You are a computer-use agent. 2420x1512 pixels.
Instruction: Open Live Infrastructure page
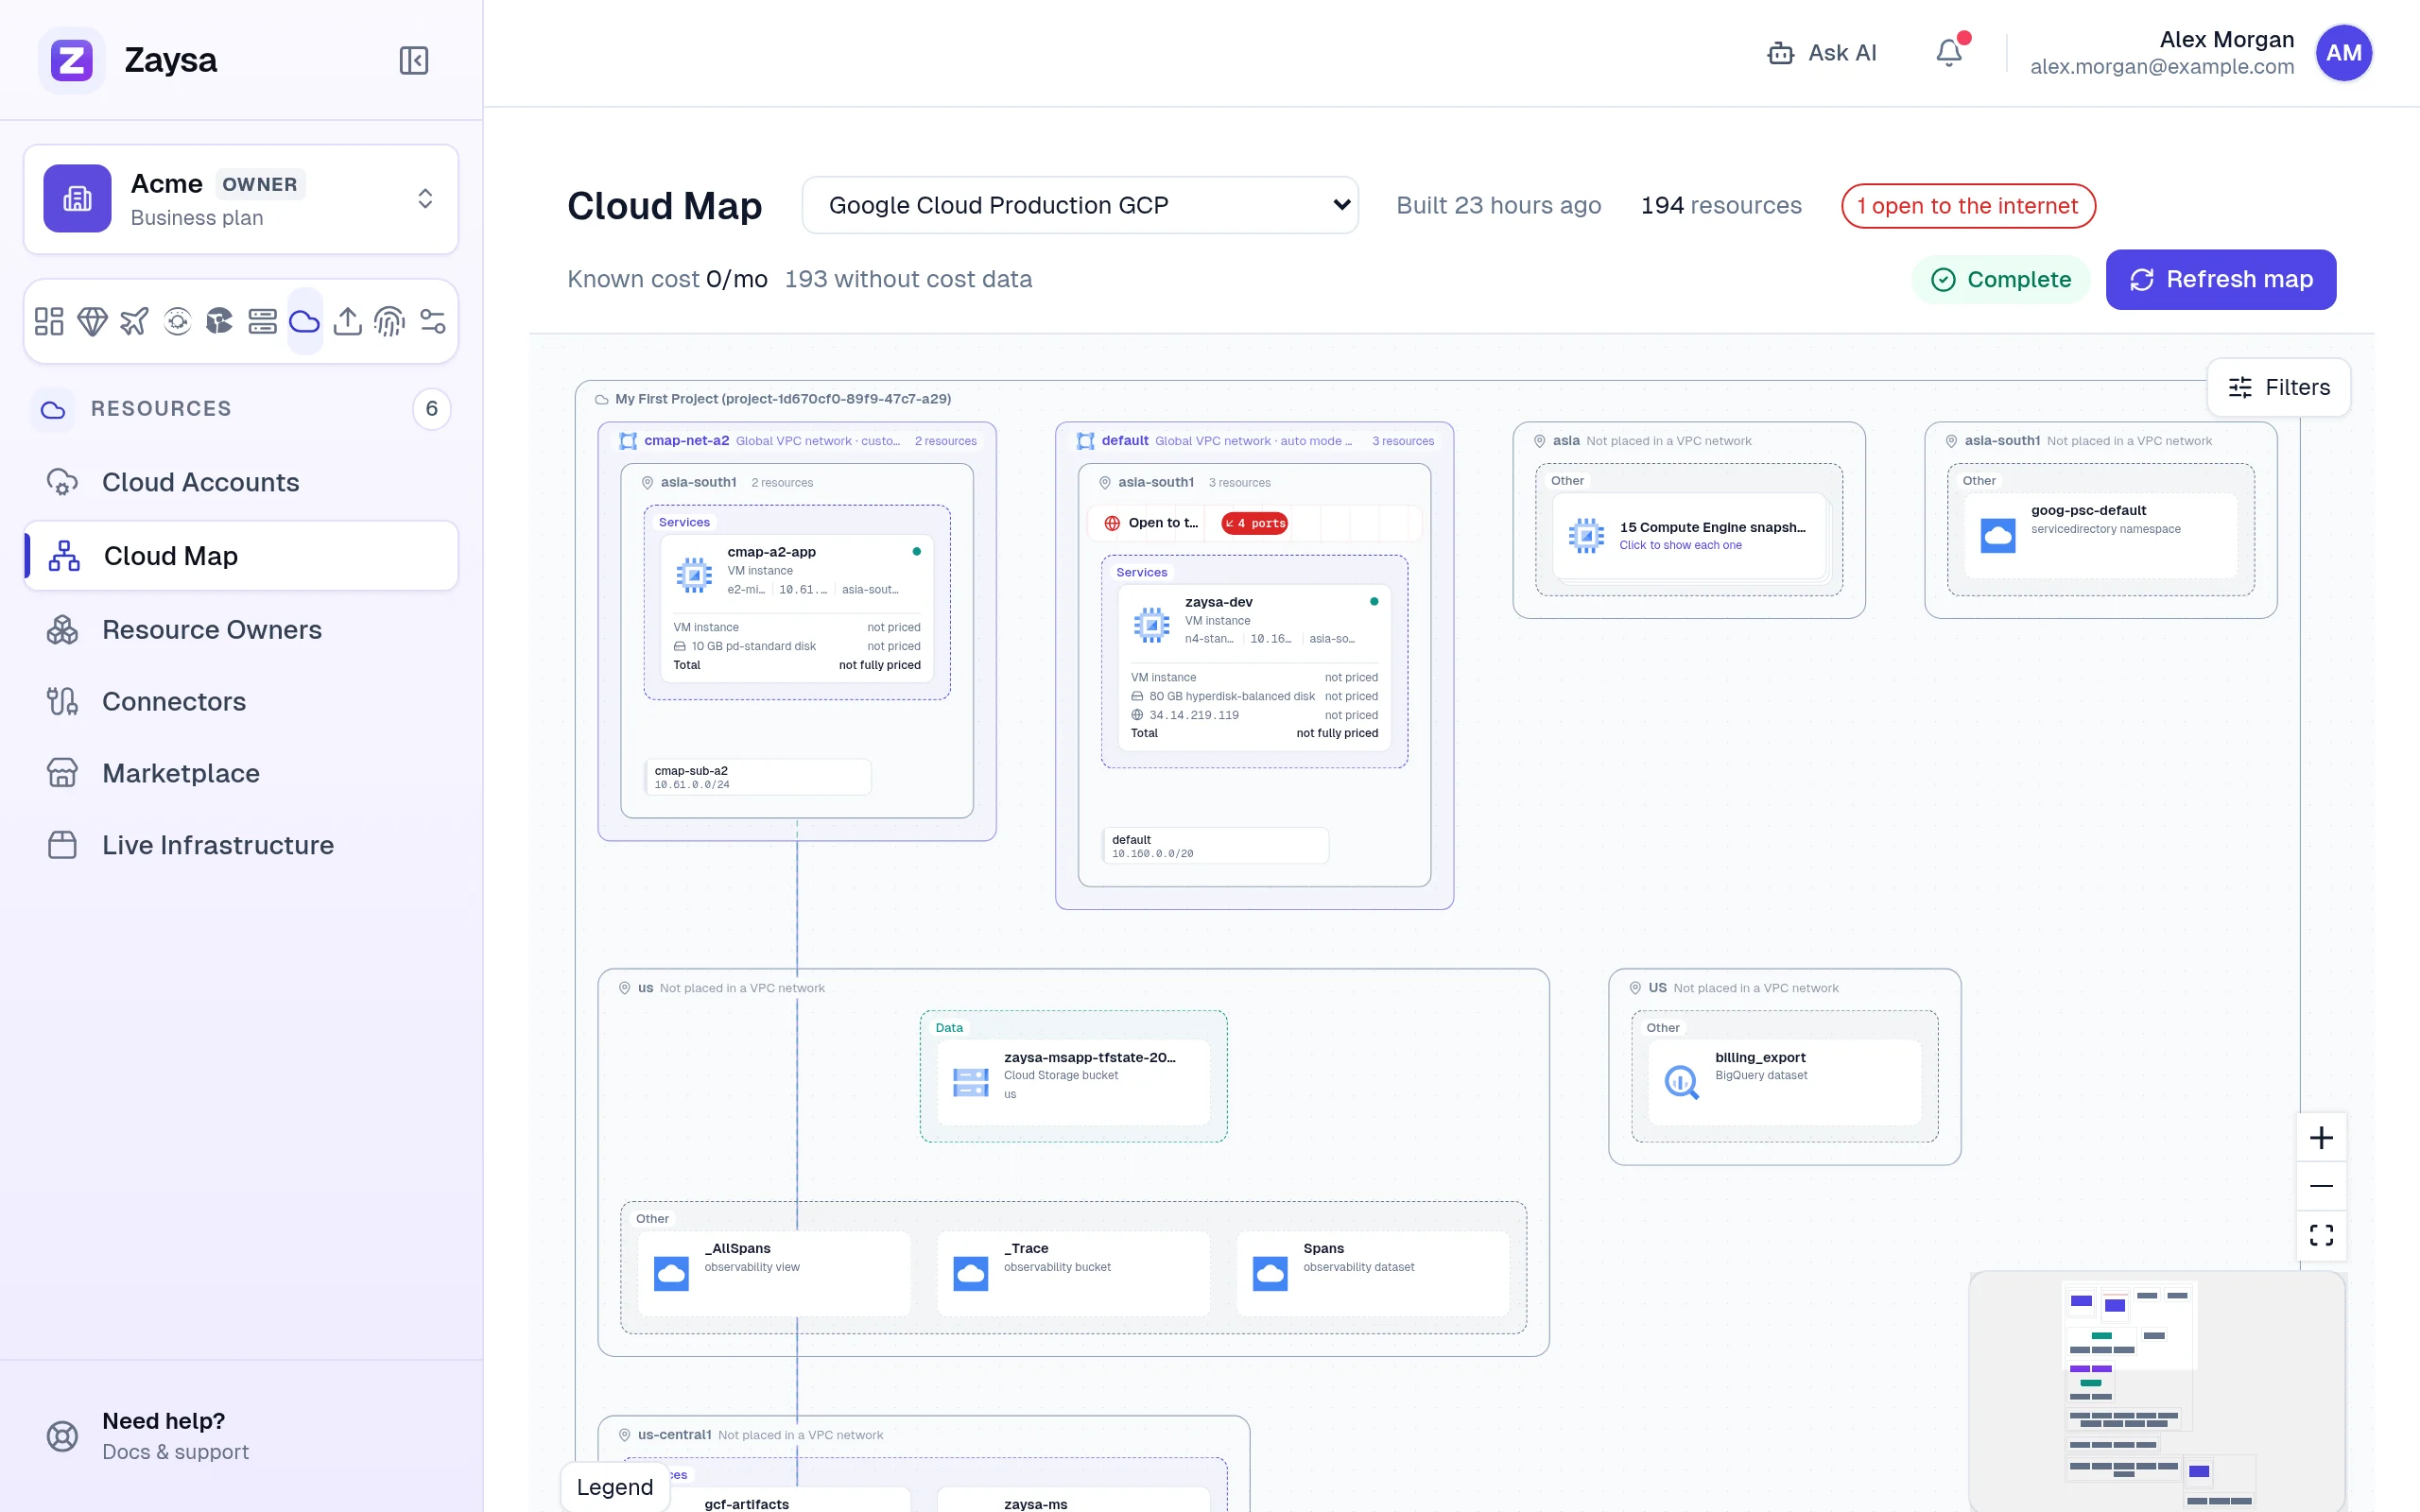coord(241,845)
